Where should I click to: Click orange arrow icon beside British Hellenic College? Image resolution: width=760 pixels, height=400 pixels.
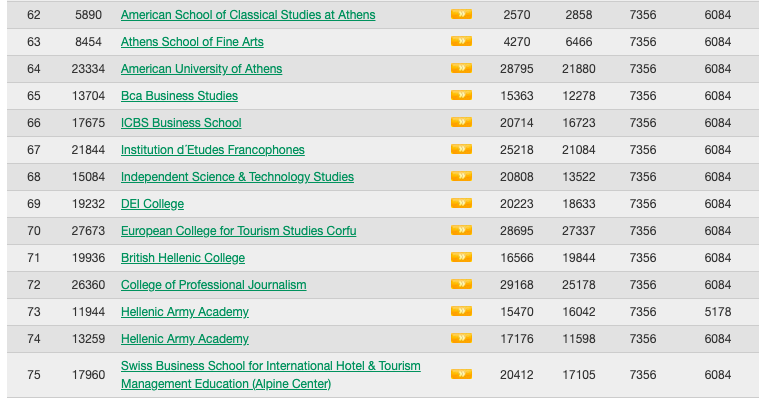(461, 257)
